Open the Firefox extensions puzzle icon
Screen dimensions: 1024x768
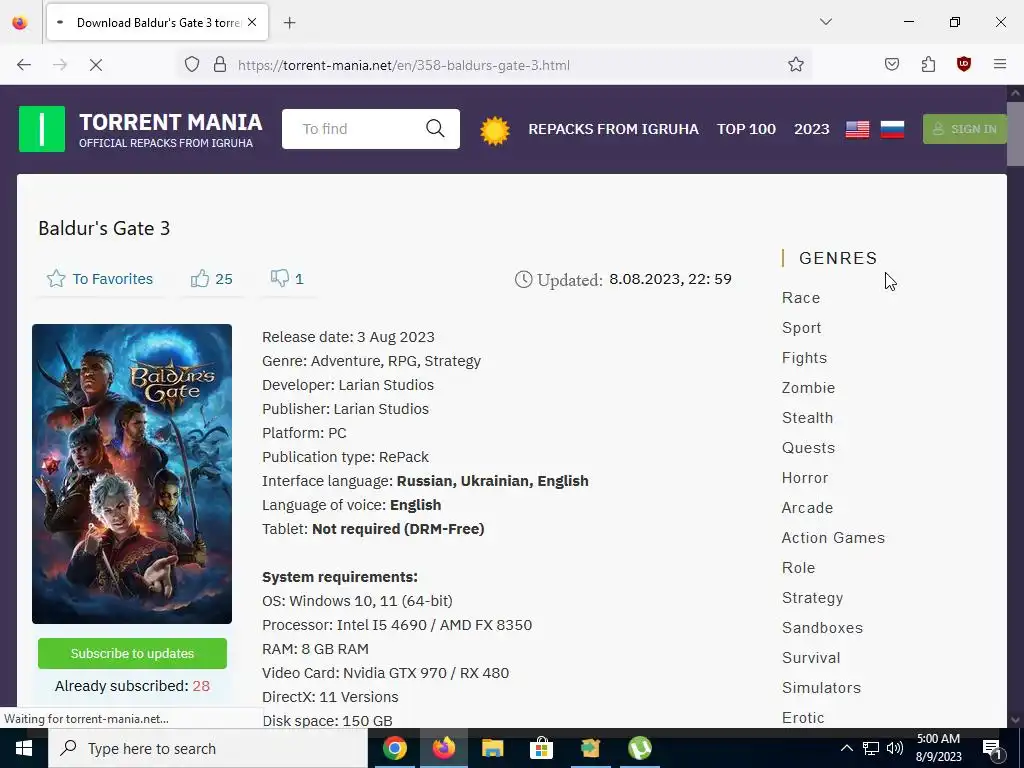[x=928, y=65]
